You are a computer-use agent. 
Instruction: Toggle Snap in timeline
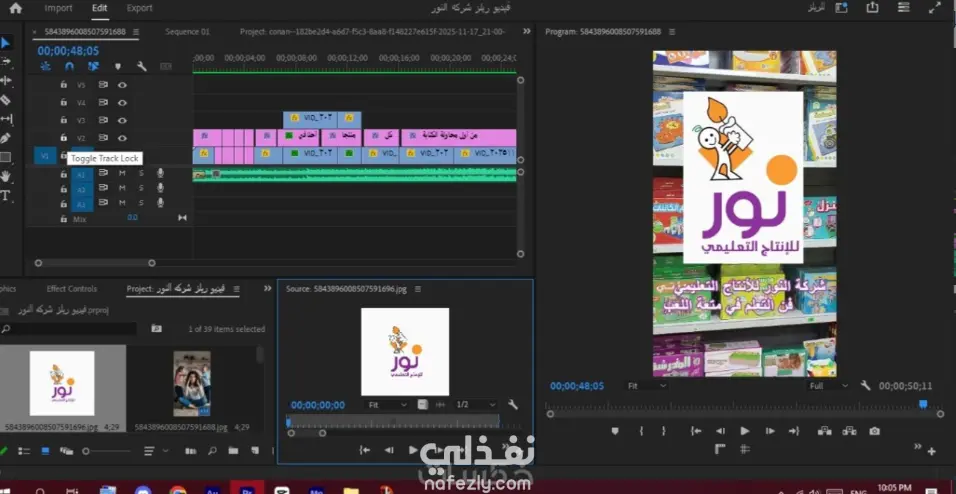coord(69,66)
